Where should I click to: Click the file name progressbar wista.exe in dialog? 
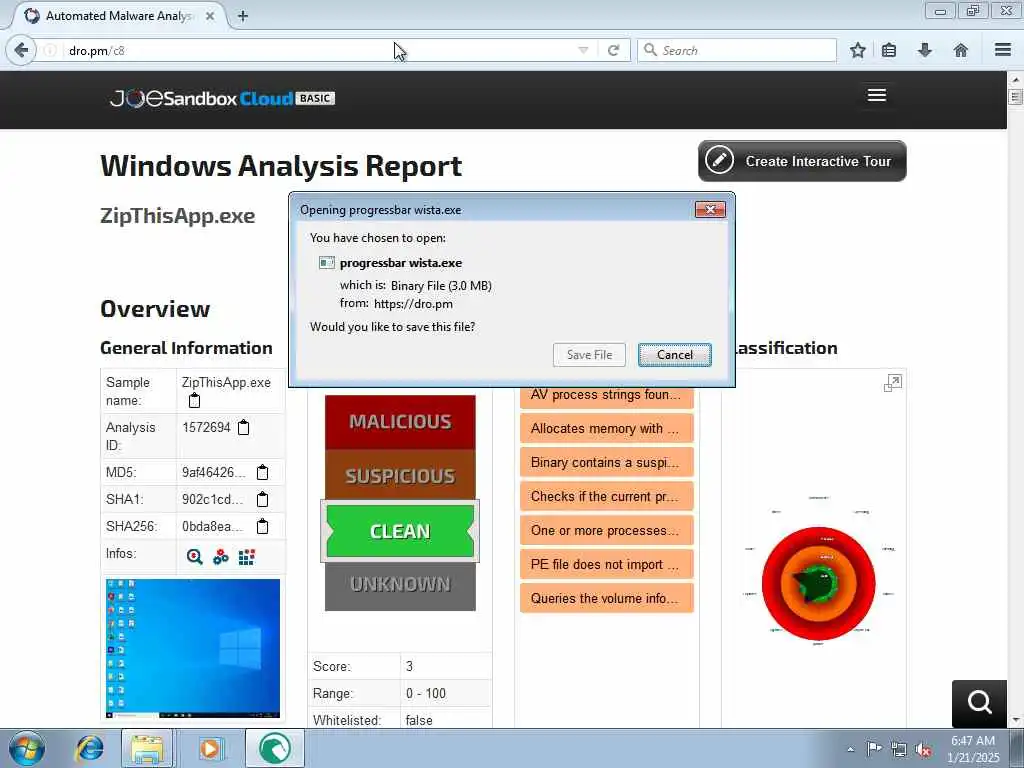(400, 263)
